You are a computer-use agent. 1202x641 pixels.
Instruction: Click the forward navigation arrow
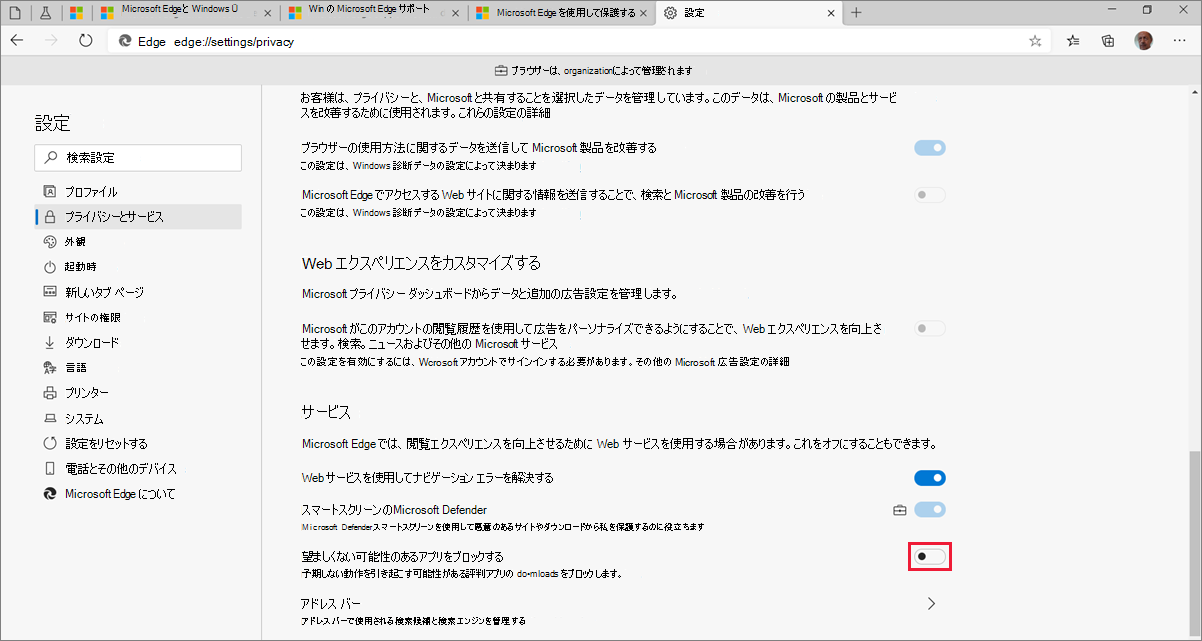tap(51, 41)
